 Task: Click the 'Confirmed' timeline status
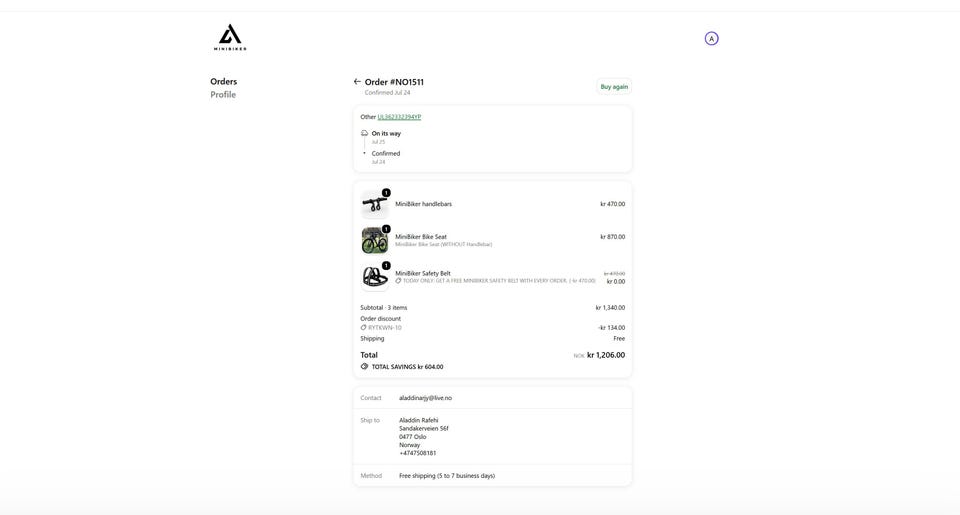pyautogui.click(x=386, y=154)
